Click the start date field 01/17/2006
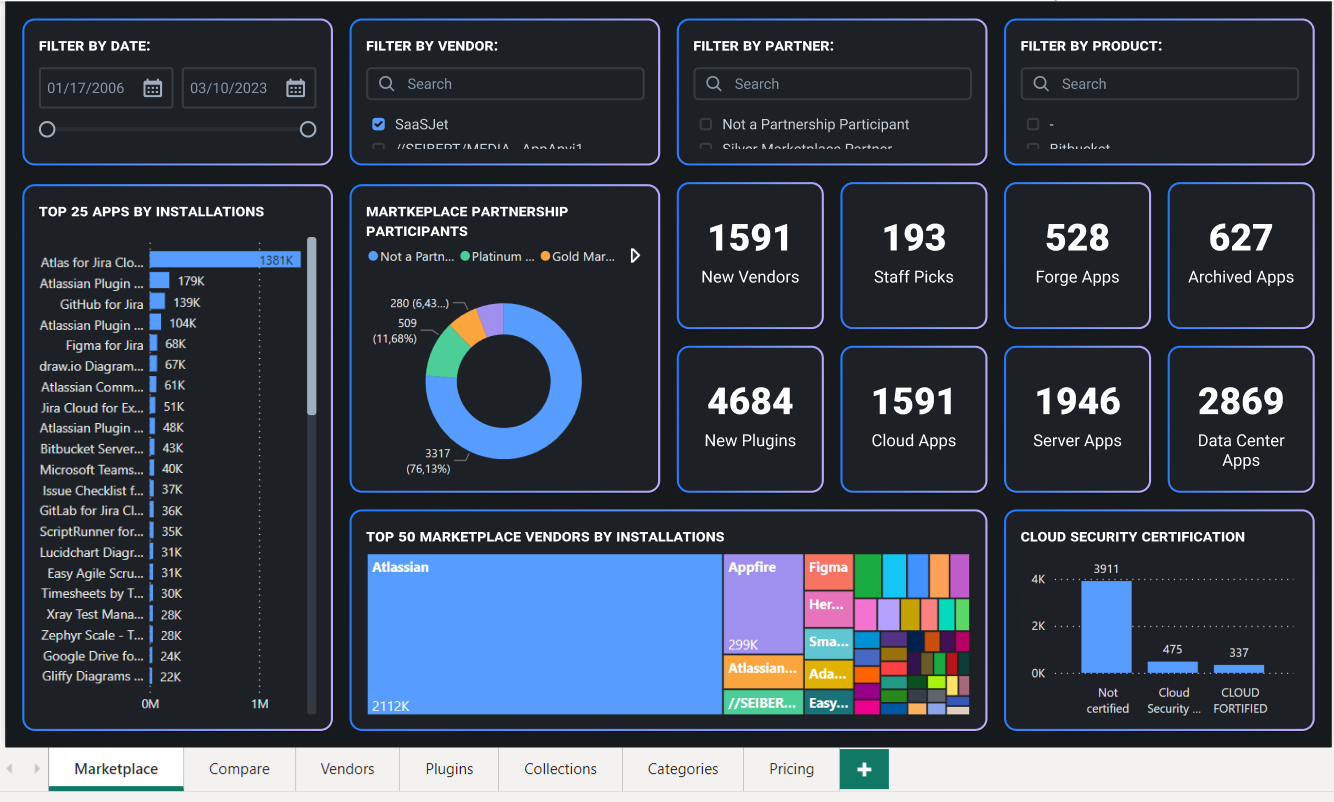1334x802 pixels. pyautogui.click(x=106, y=88)
